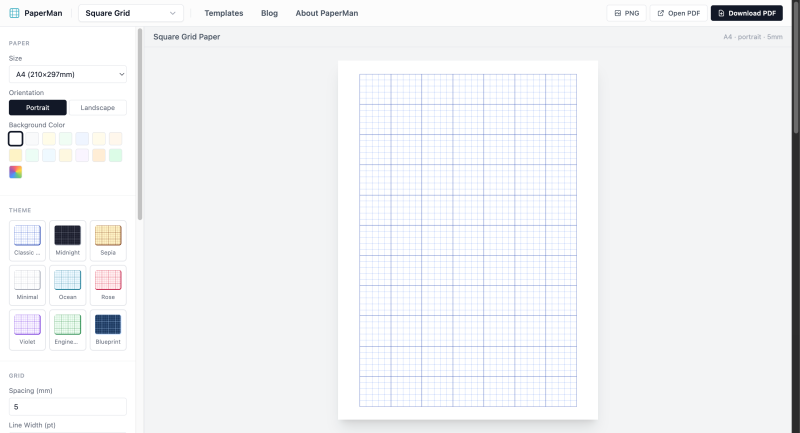Click the grid paper preview page
This screenshot has width=800, height=433.
point(468,240)
